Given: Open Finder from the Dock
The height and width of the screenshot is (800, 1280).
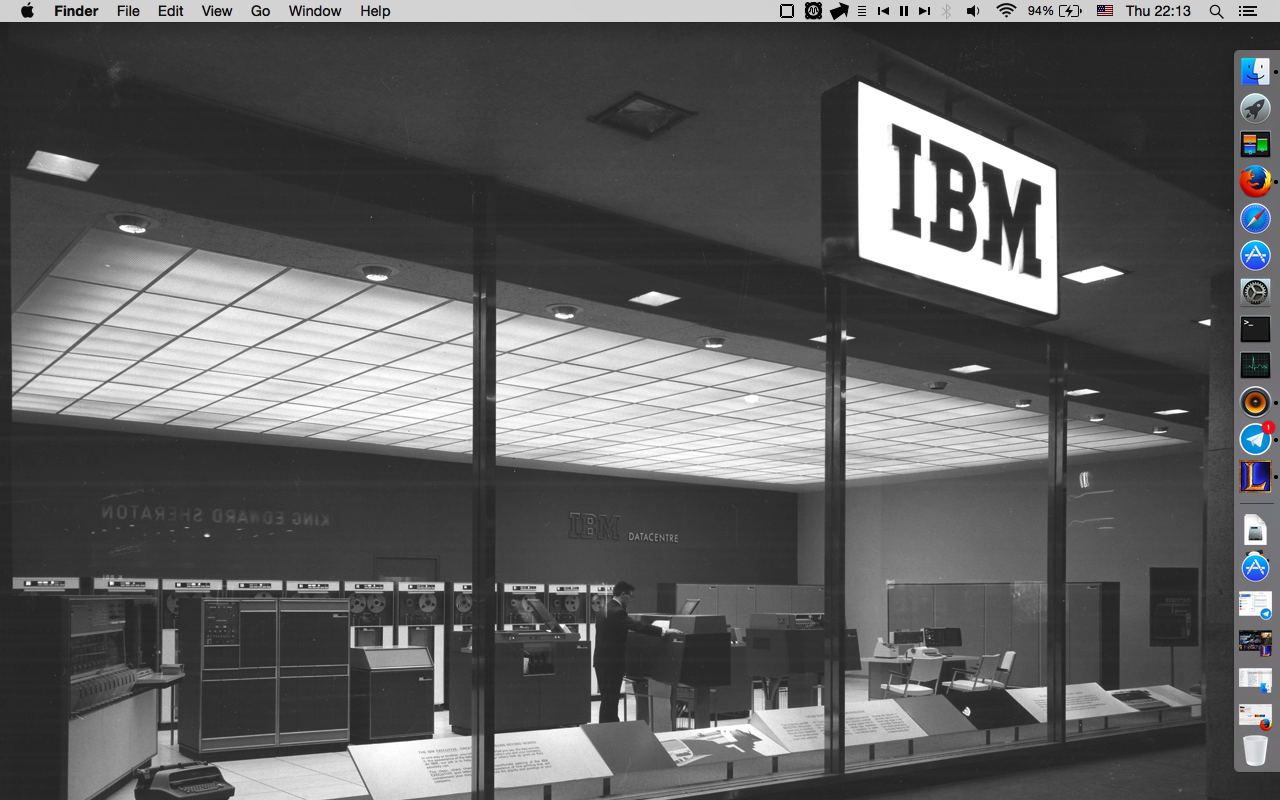Looking at the screenshot, I should pyautogui.click(x=1255, y=71).
